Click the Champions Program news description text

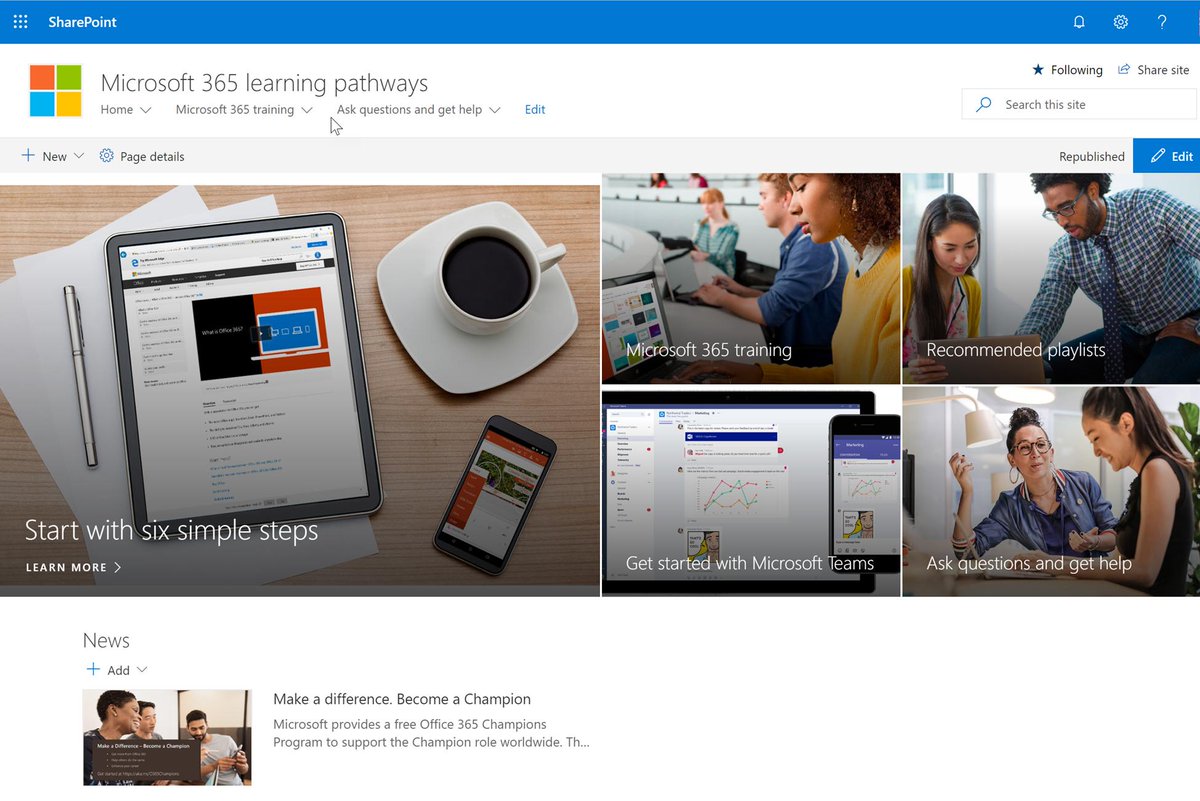[x=431, y=733]
